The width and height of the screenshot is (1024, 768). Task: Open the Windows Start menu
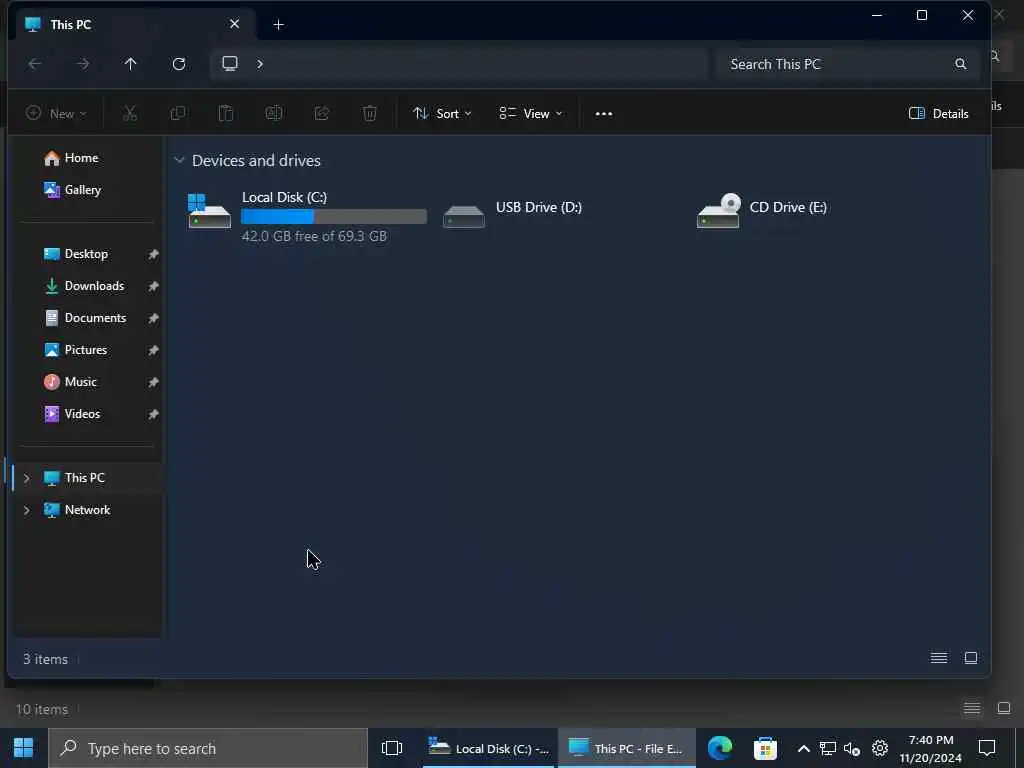pos(24,748)
